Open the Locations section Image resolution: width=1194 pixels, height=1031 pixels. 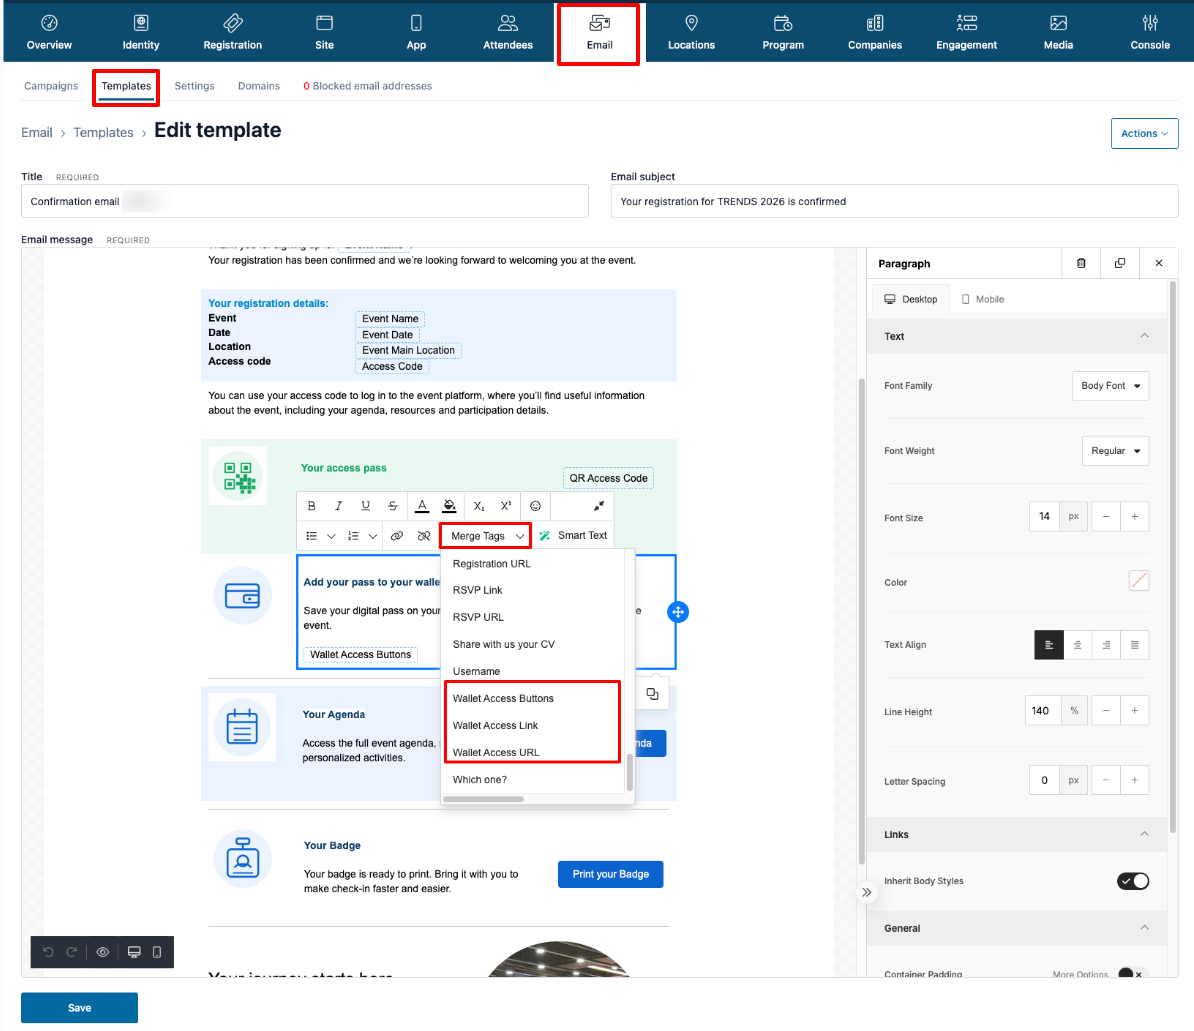coord(691,33)
